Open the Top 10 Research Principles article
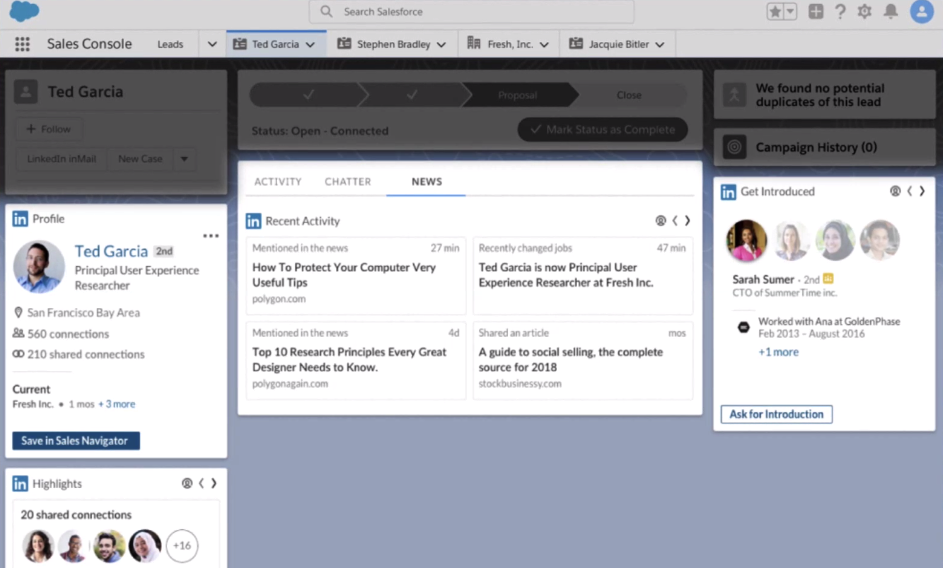Screen dimensions: 943x568 pos(355,360)
